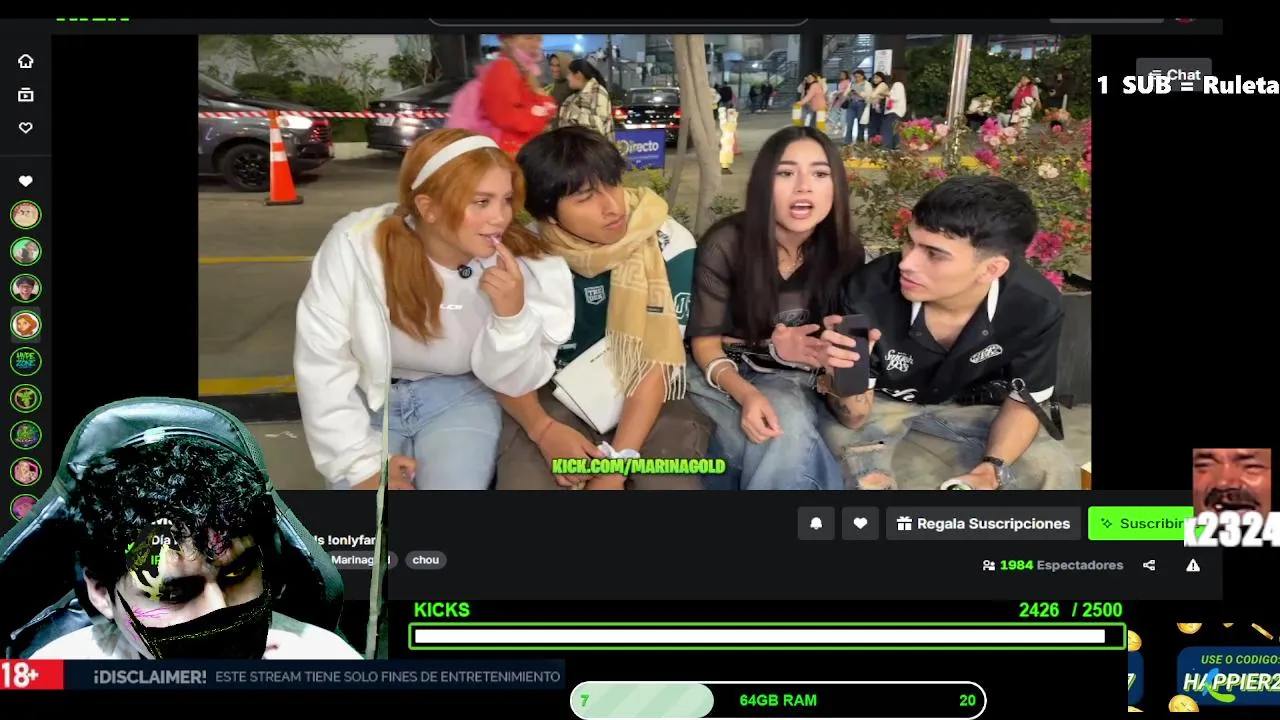Click the green Suscribir button

(x=1141, y=523)
